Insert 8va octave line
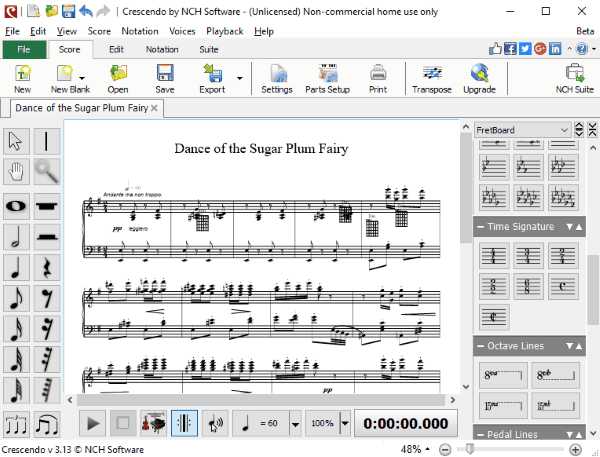 coord(502,375)
